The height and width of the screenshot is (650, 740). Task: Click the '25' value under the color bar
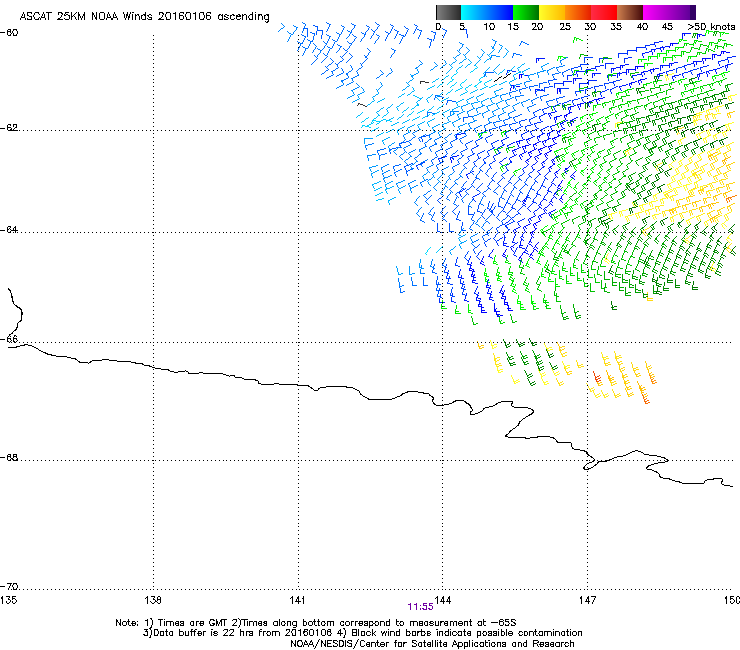coord(565,27)
